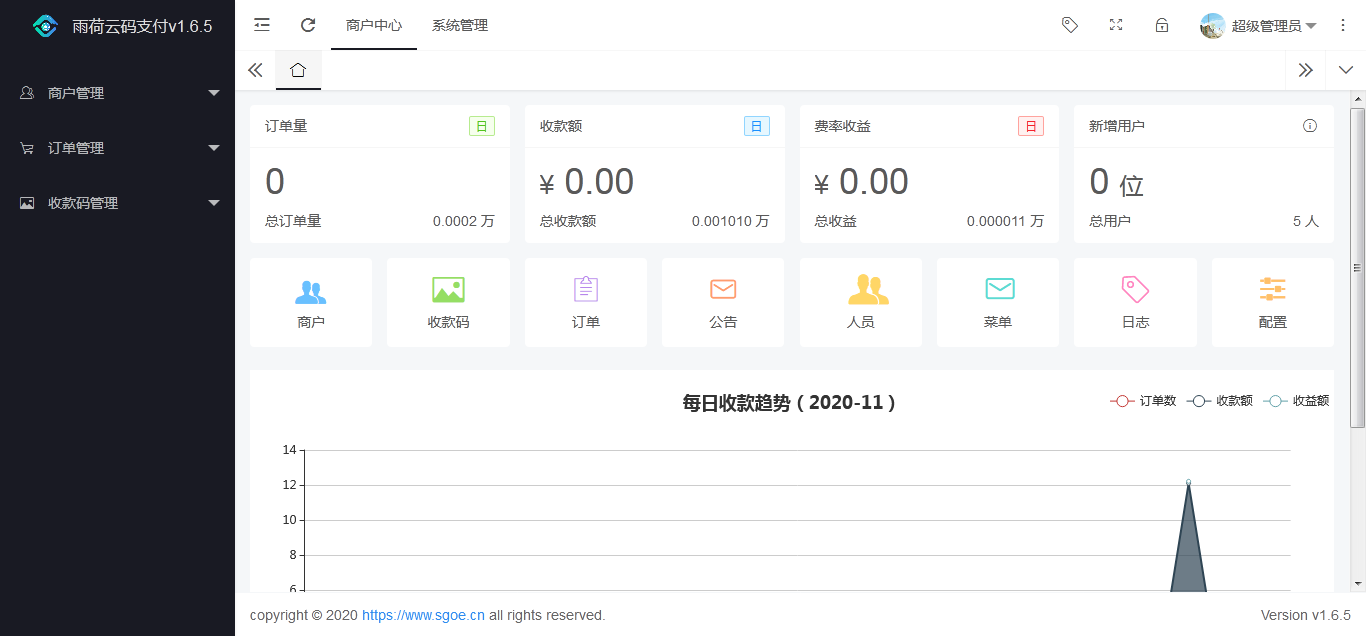
Task: Click the lock screen icon in the header
Action: (1161, 25)
